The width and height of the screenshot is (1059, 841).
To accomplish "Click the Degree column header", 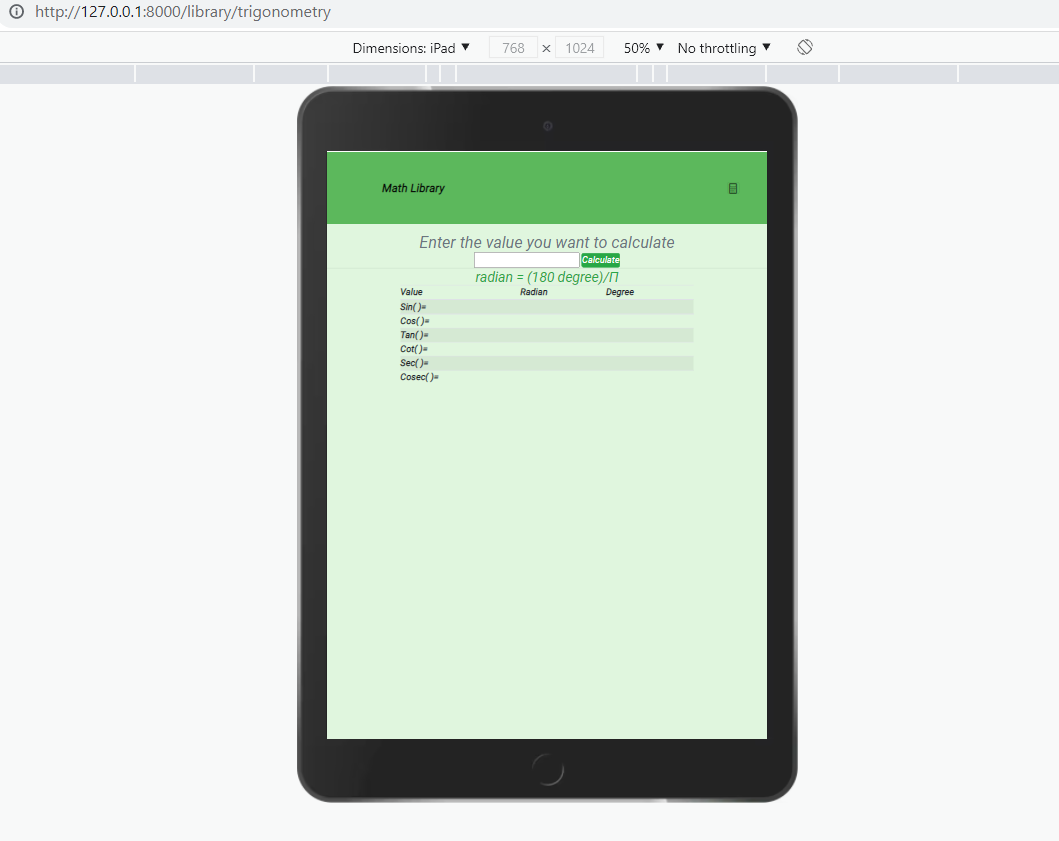I will coord(620,292).
